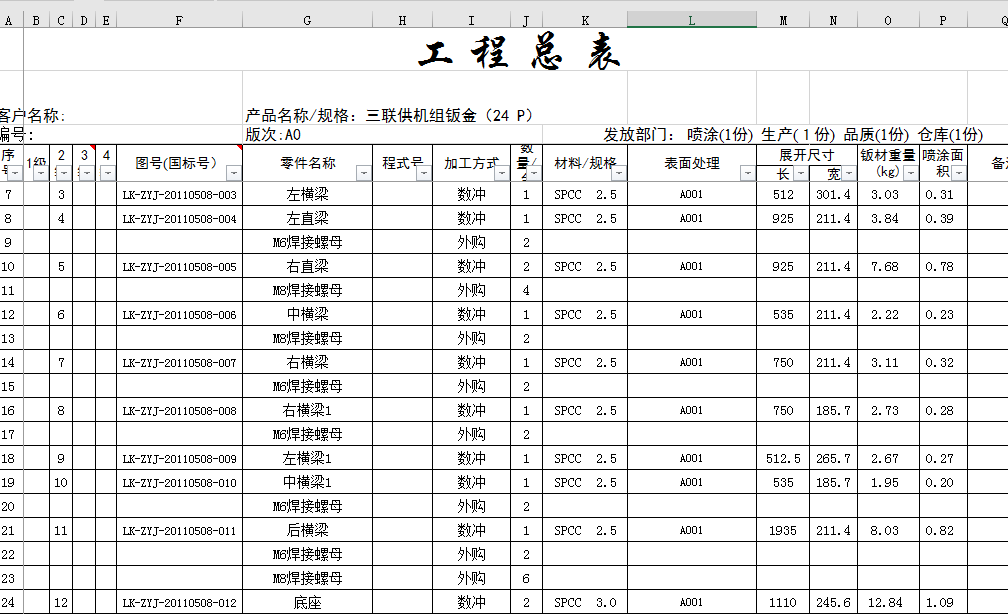Select column G header

click(x=307, y=20)
